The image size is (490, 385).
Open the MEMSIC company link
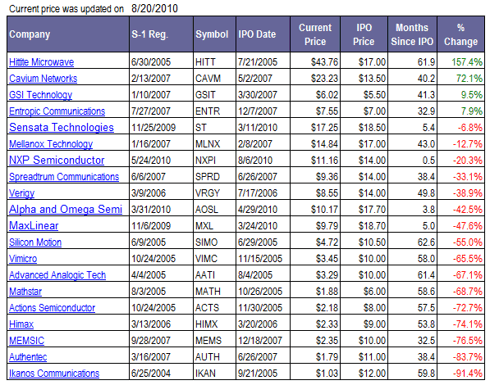(x=27, y=341)
